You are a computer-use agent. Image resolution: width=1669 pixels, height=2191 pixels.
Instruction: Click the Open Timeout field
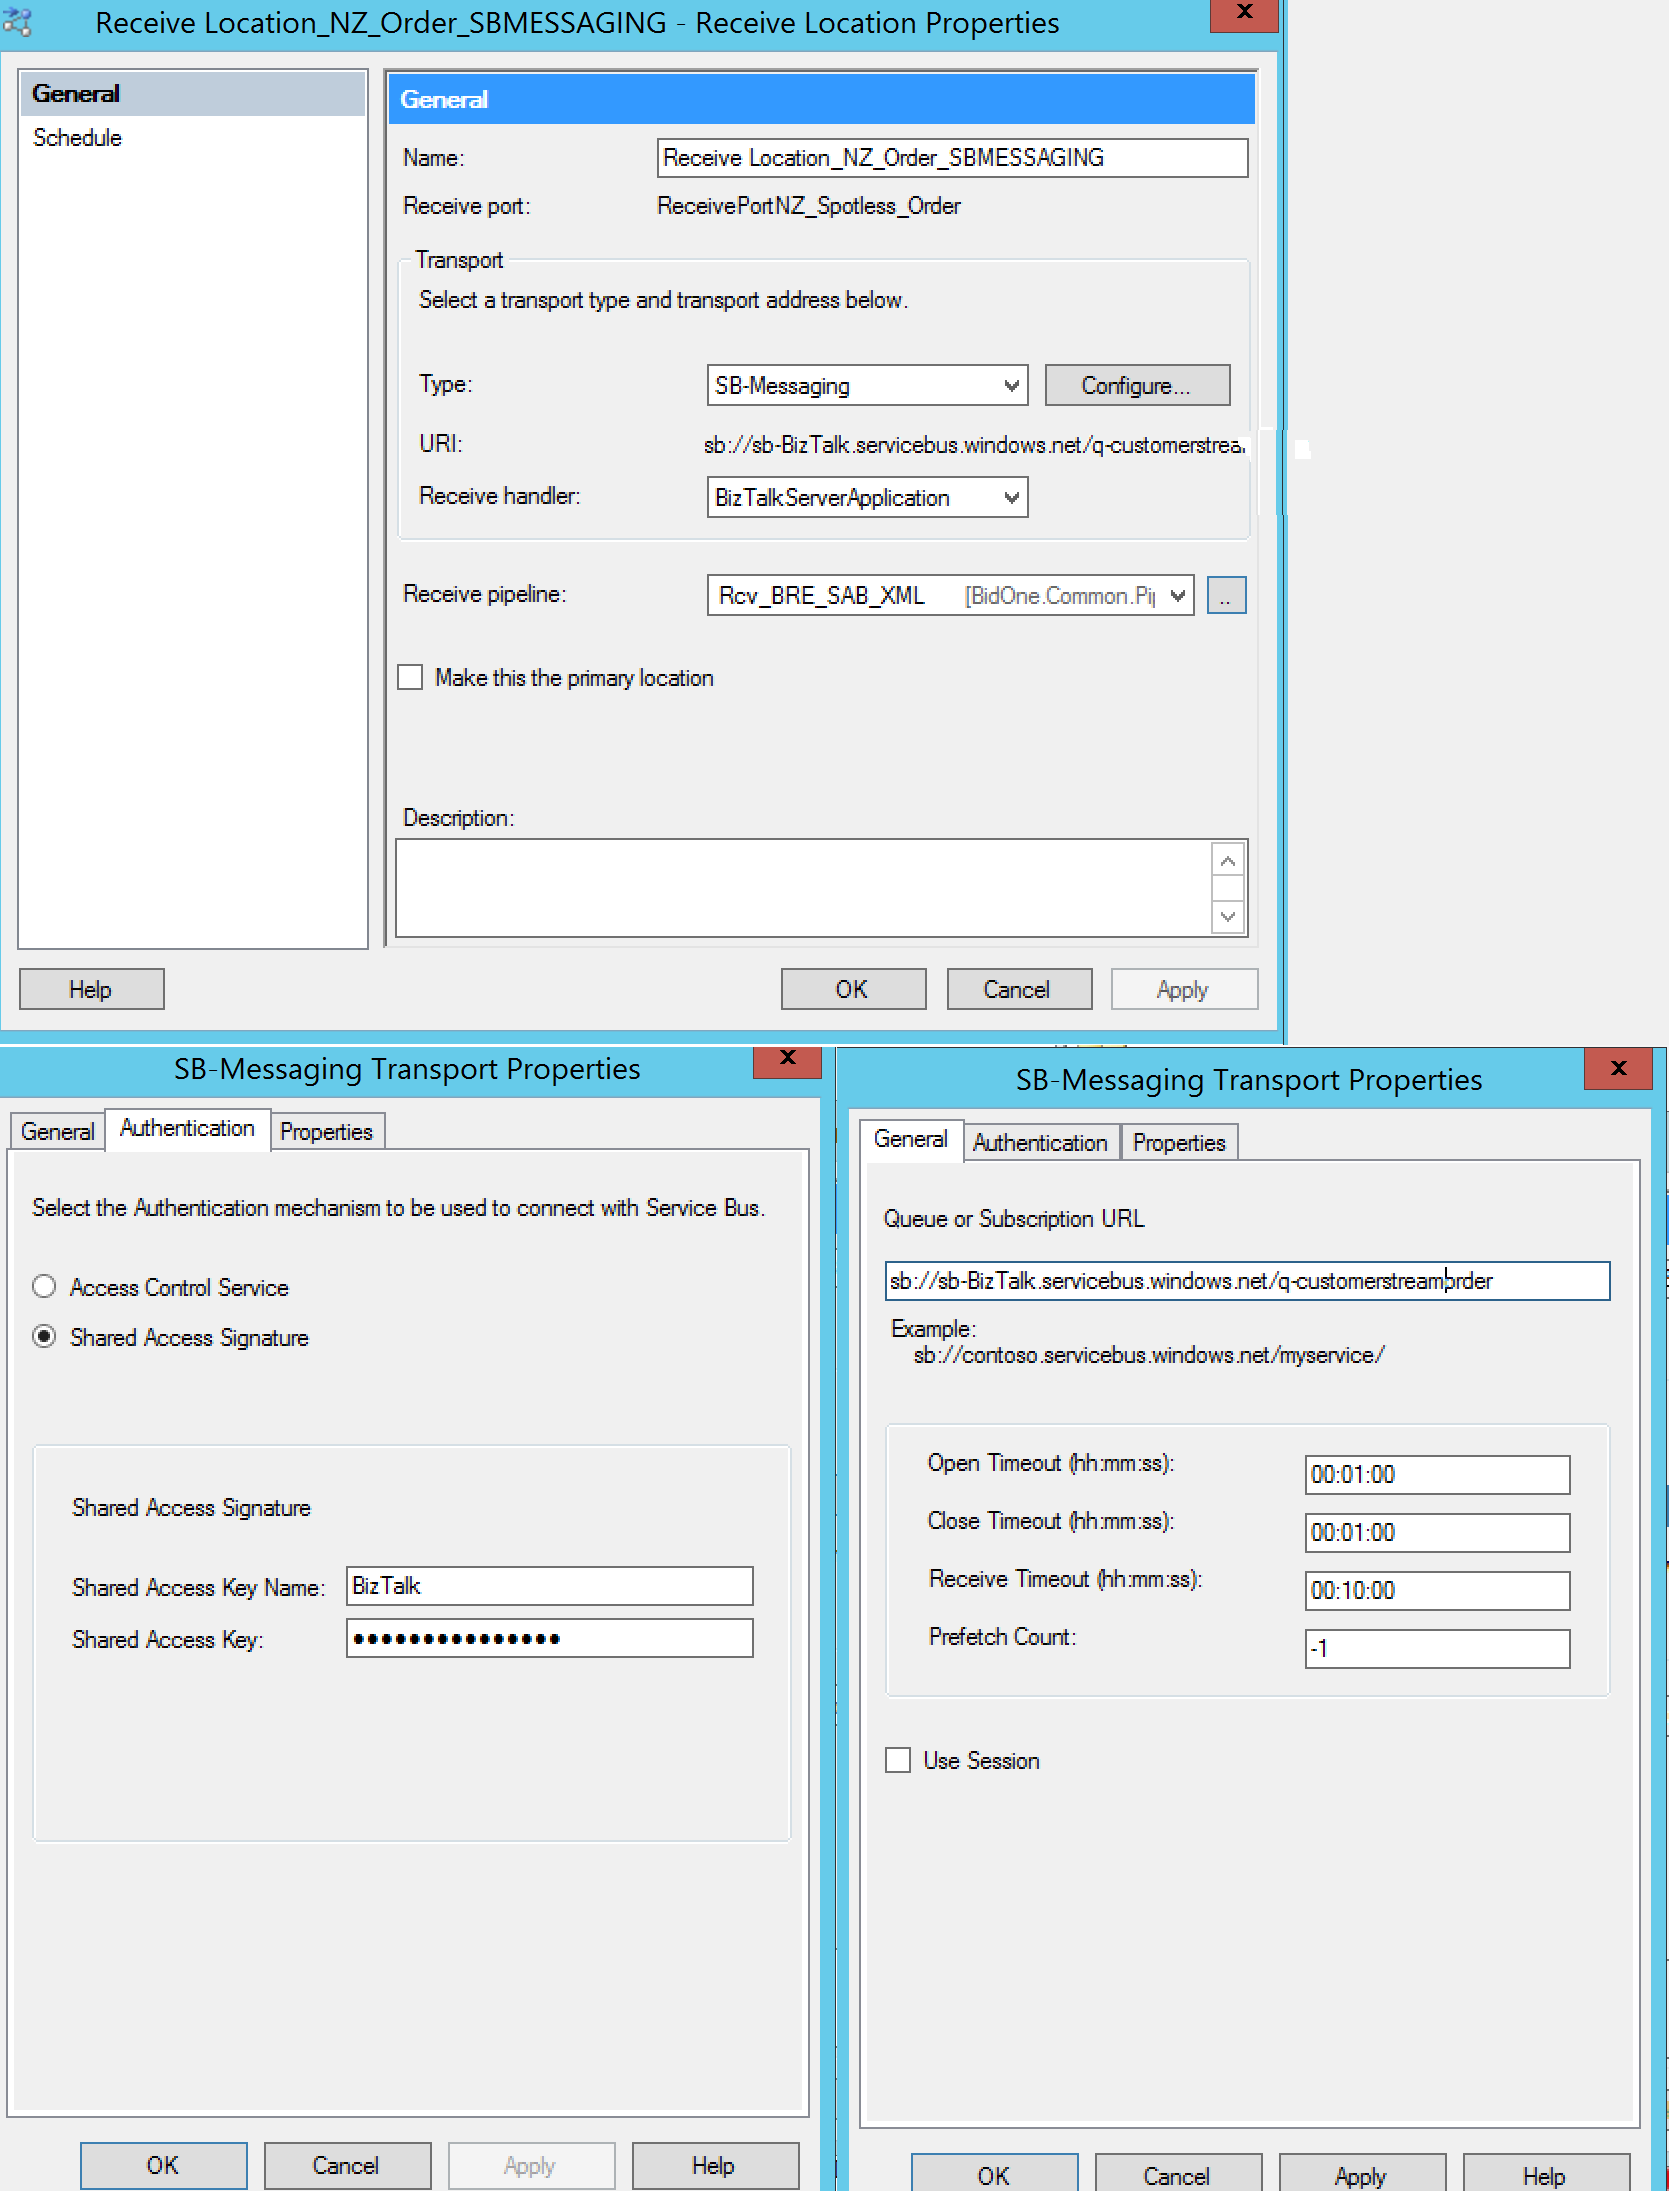tap(1437, 1475)
